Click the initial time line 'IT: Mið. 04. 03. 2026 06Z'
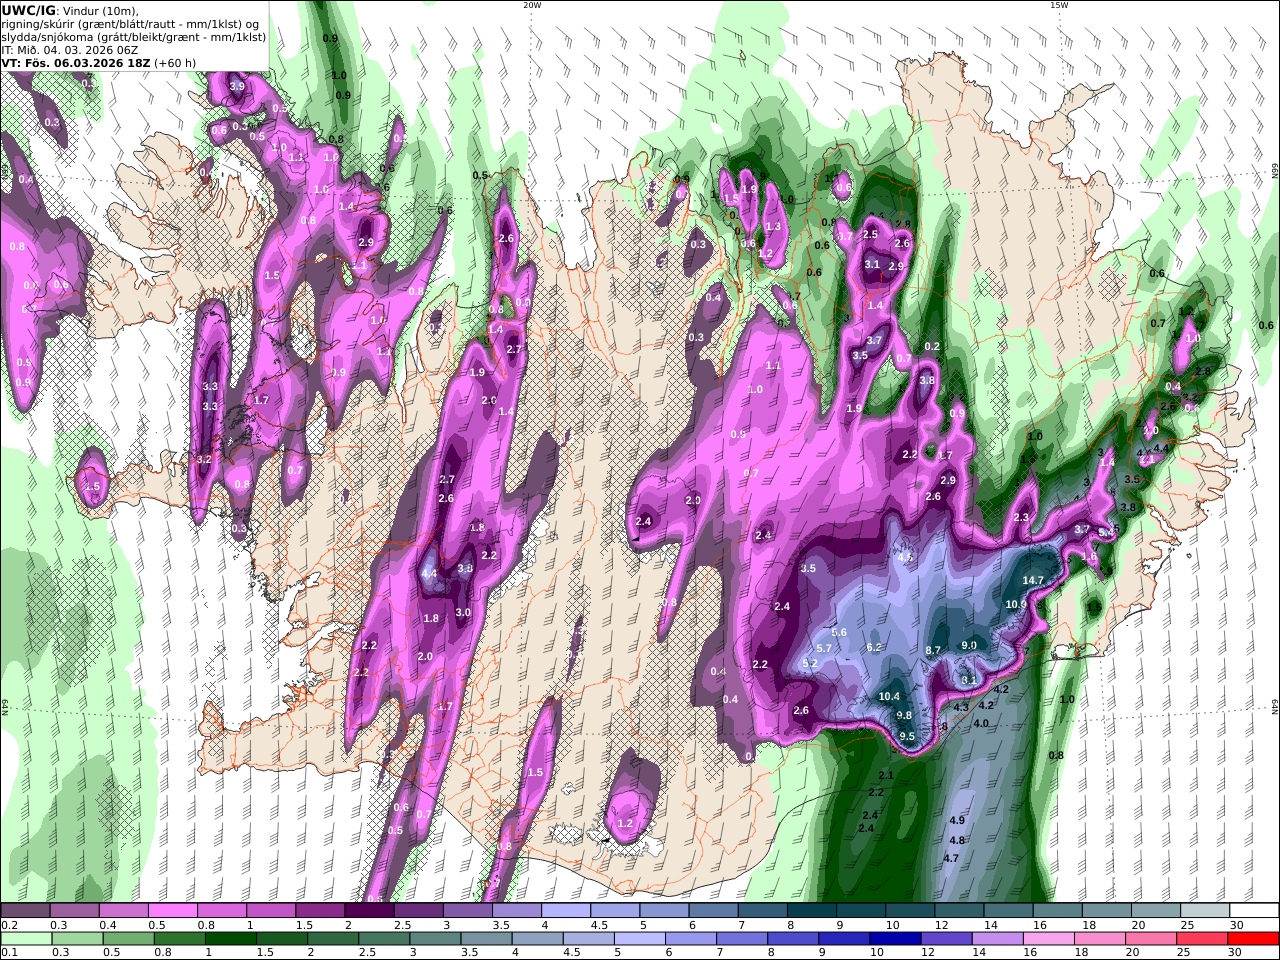Viewport: 1280px width, 960px height. pos(70,49)
